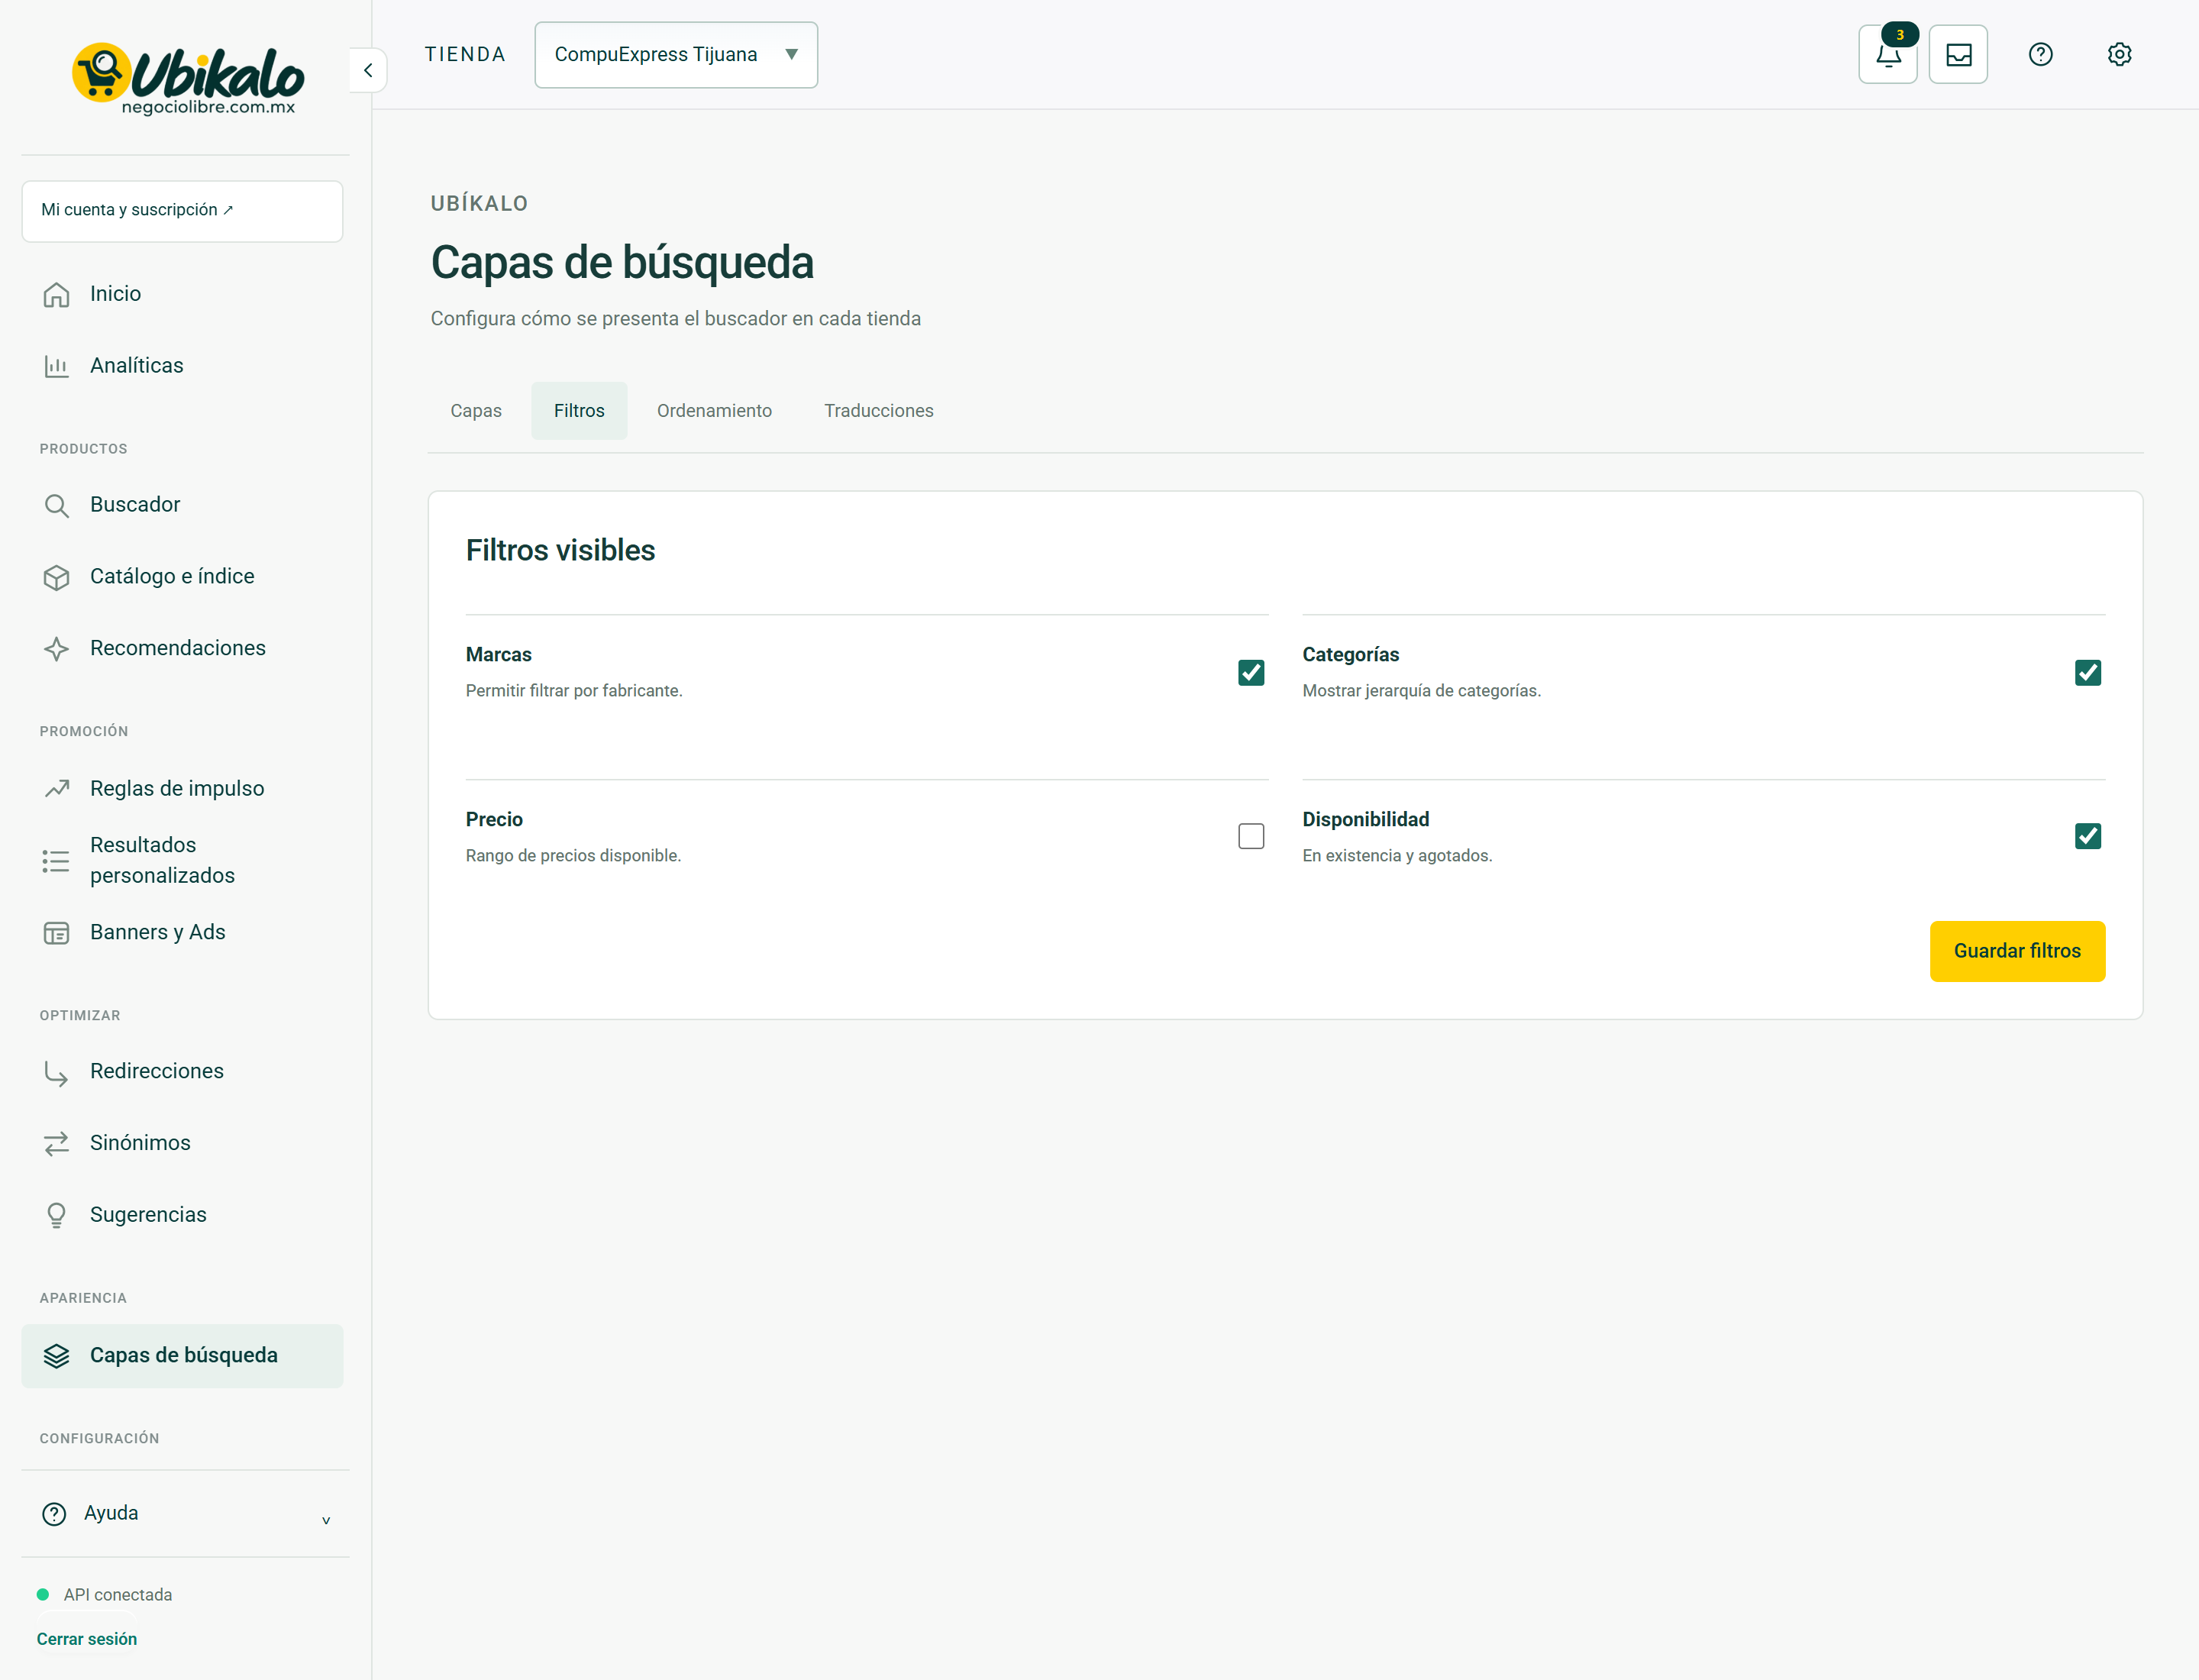Switch to the Ordenamiento tab
Screen dimensions: 2199x1680
pyautogui.click(x=714, y=411)
